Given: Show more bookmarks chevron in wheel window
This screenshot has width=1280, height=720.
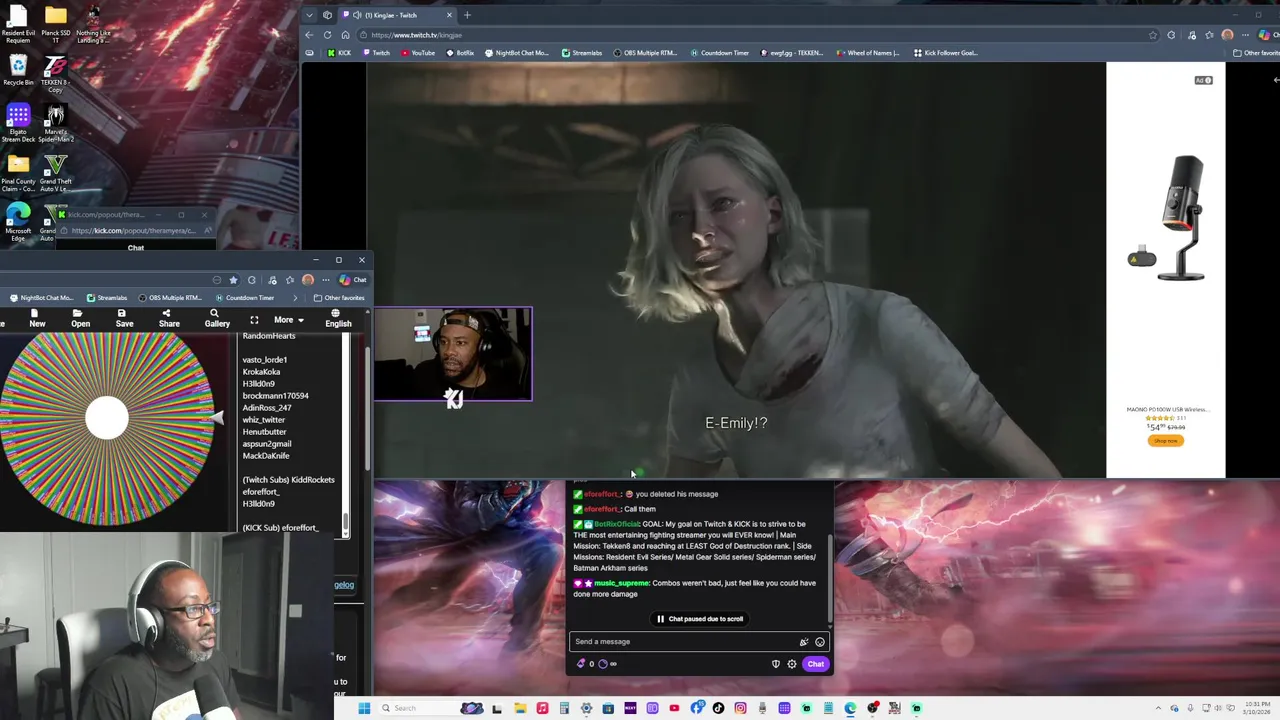Looking at the screenshot, I should (294, 298).
